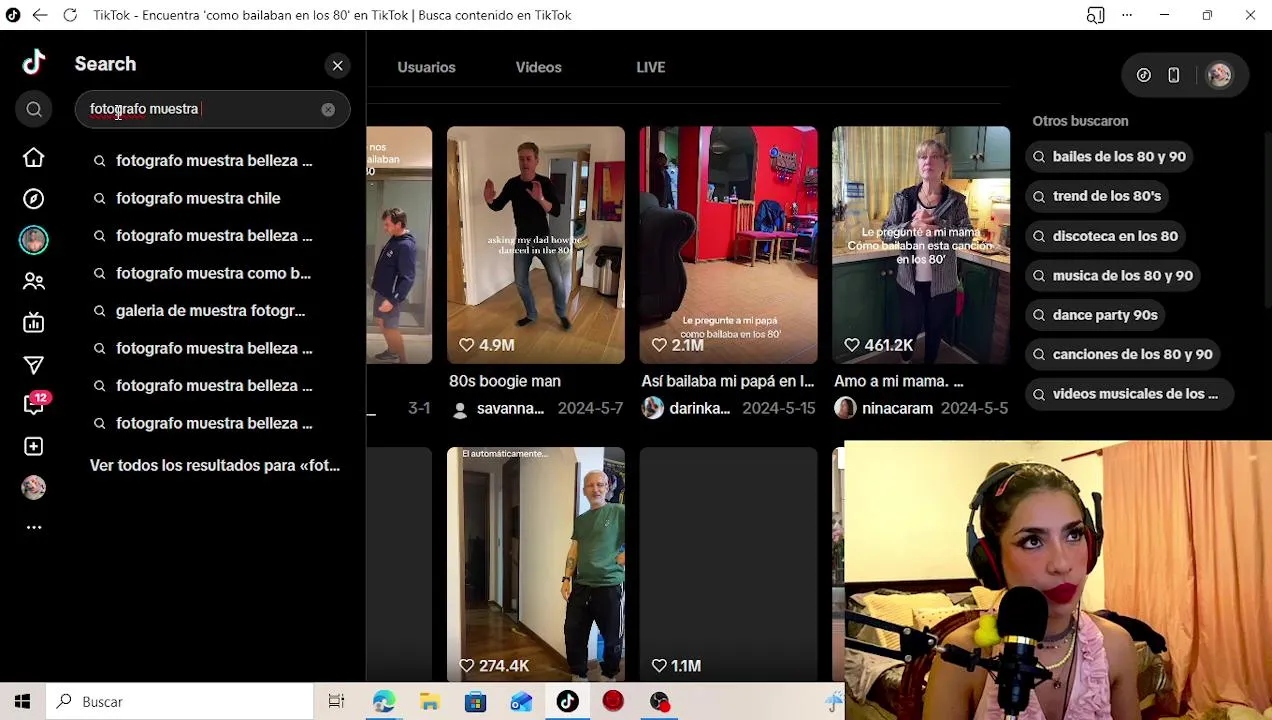Click the red round app taskbar icon
This screenshot has height=720, width=1272.
(614, 702)
